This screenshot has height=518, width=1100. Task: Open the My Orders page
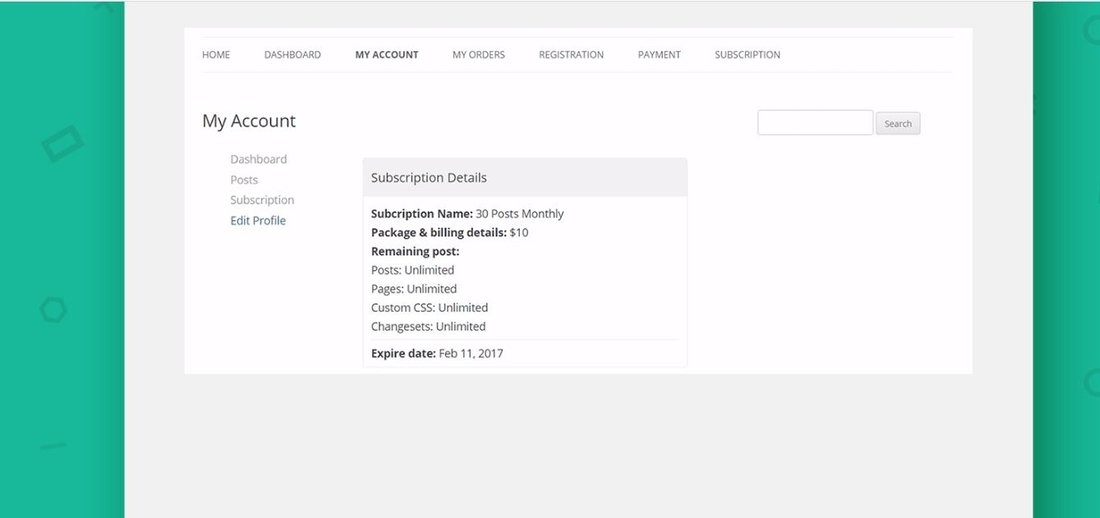coord(478,55)
